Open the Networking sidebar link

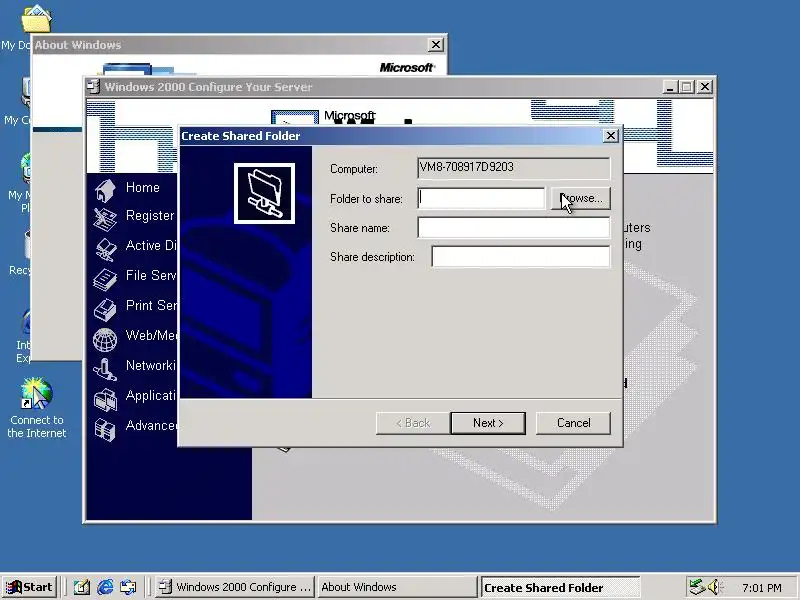151,365
